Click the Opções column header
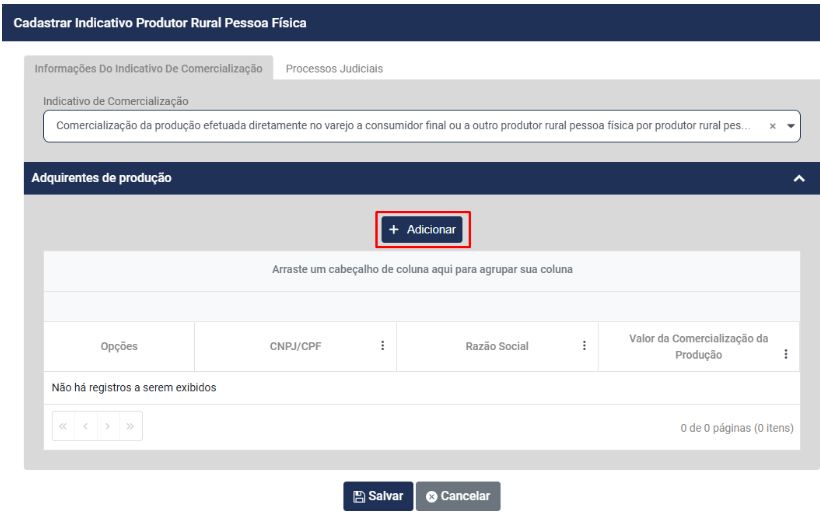Viewport: 820px width, 514px height. click(119, 347)
